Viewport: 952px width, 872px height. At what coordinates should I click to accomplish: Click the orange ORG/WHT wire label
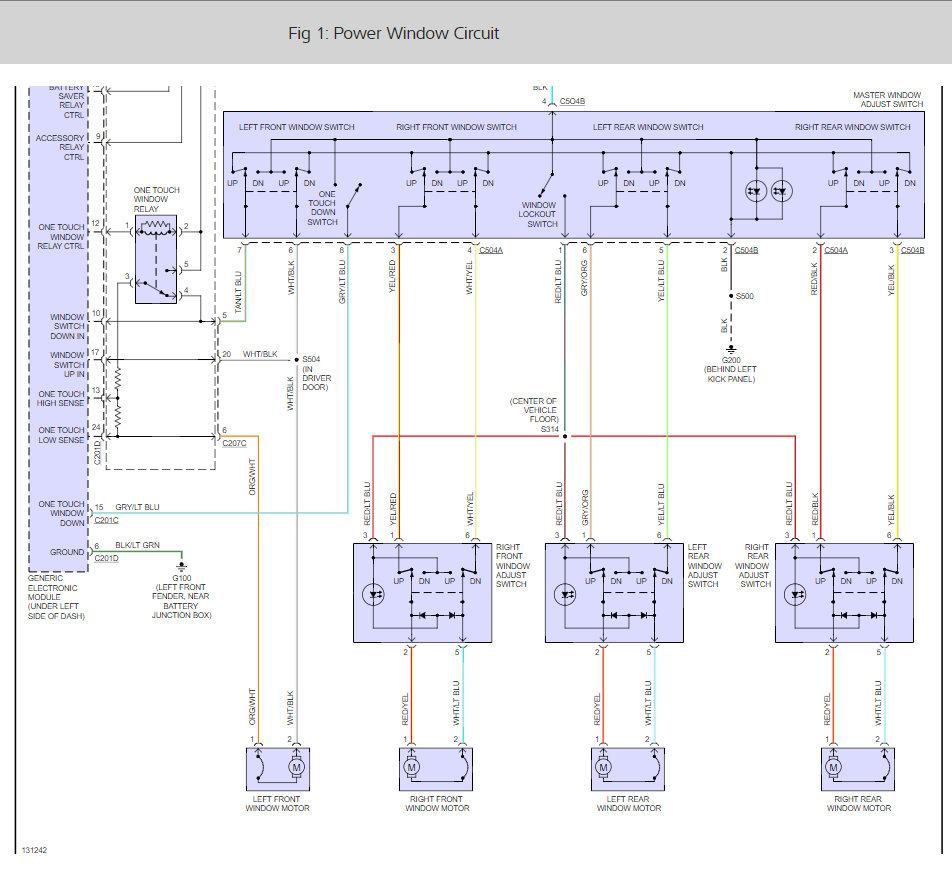[252, 477]
